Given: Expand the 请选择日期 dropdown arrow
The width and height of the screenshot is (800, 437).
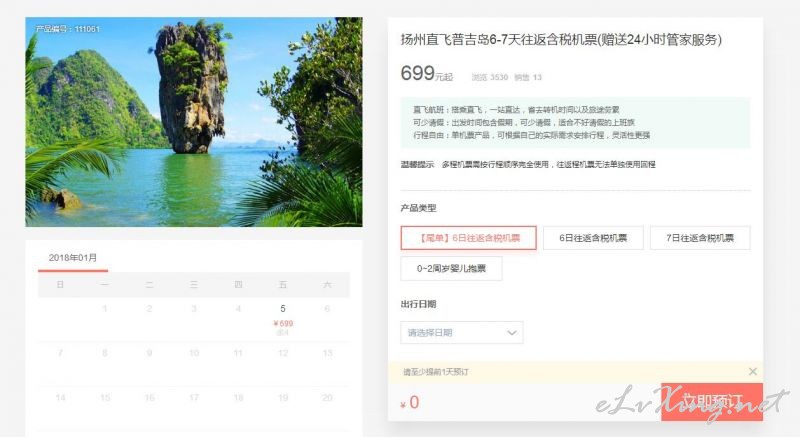Looking at the screenshot, I should (512, 333).
